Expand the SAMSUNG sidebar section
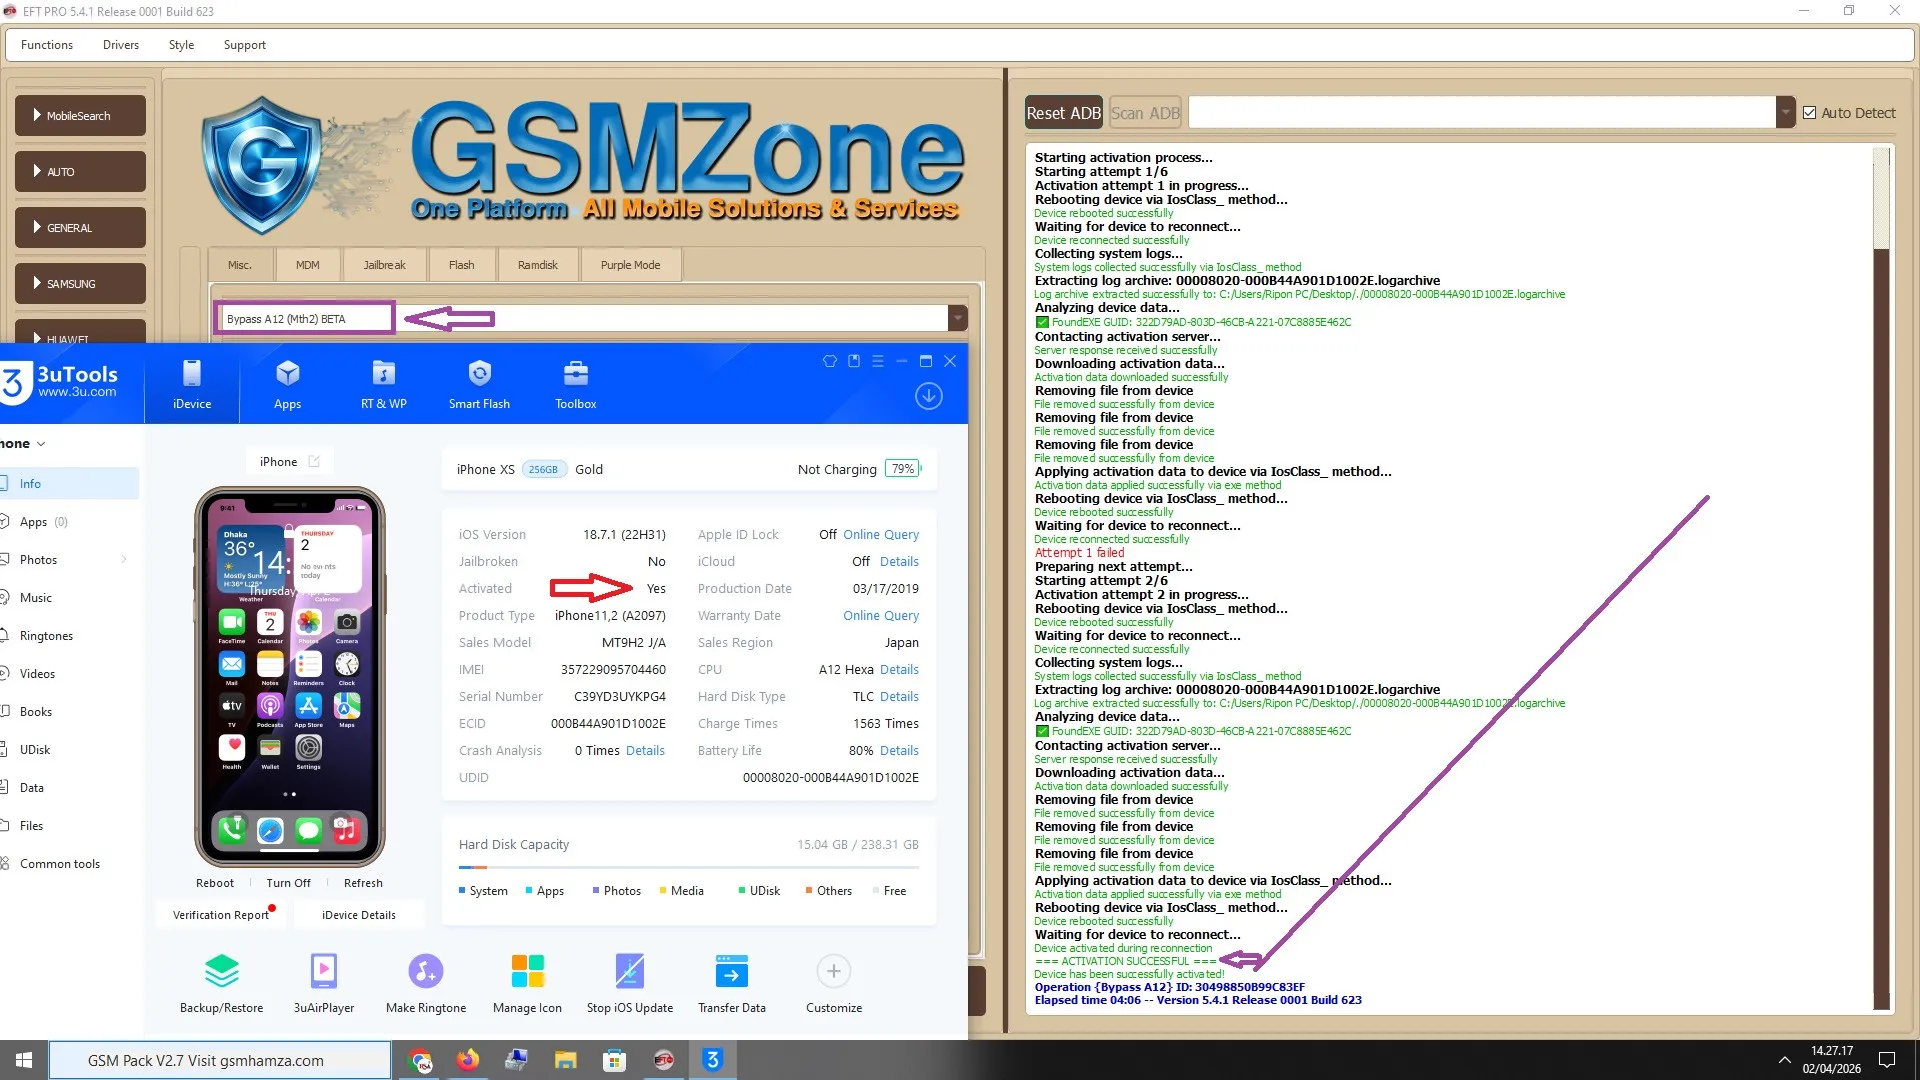 (80, 284)
